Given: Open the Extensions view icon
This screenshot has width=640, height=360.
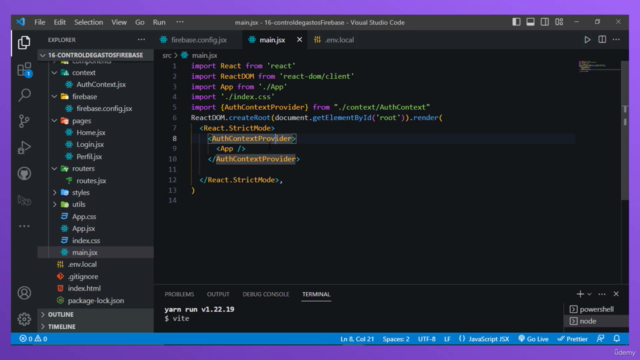Looking at the screenshot, I should coord(24,69).
